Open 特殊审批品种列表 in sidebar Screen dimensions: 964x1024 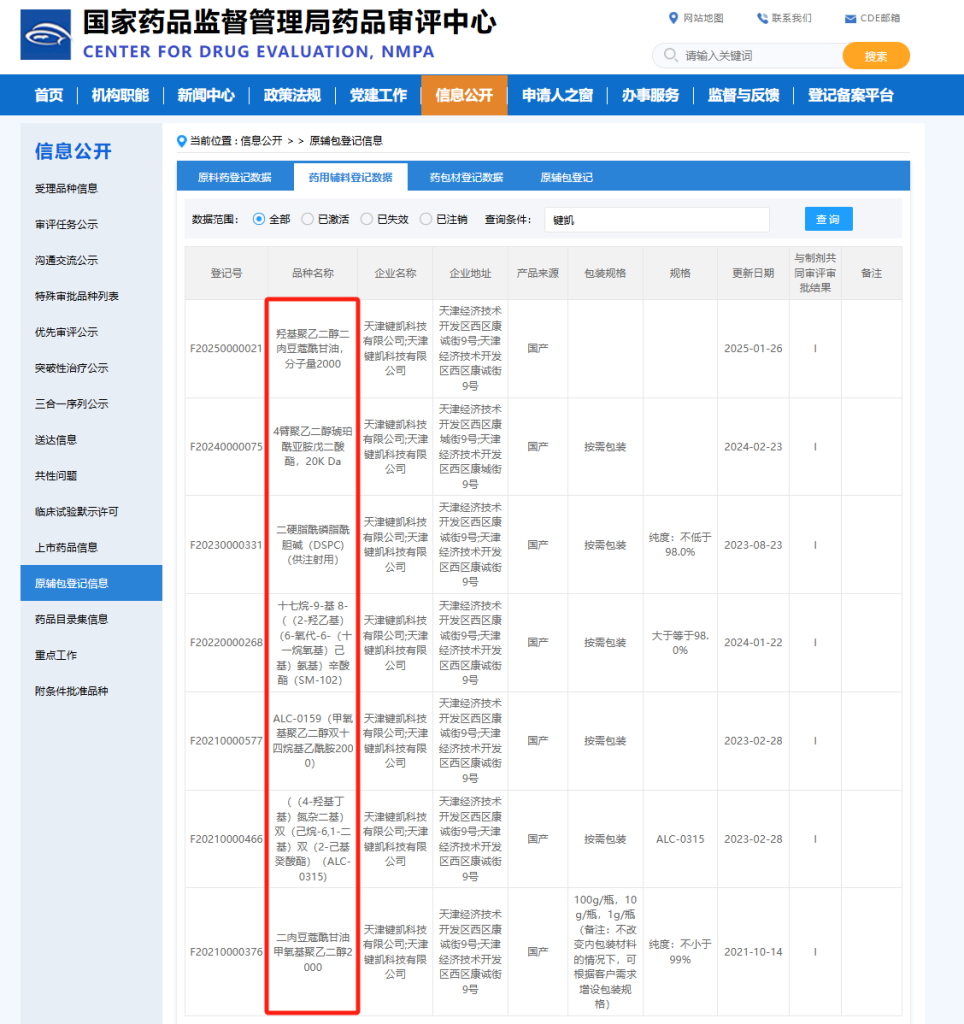[76, 296]
